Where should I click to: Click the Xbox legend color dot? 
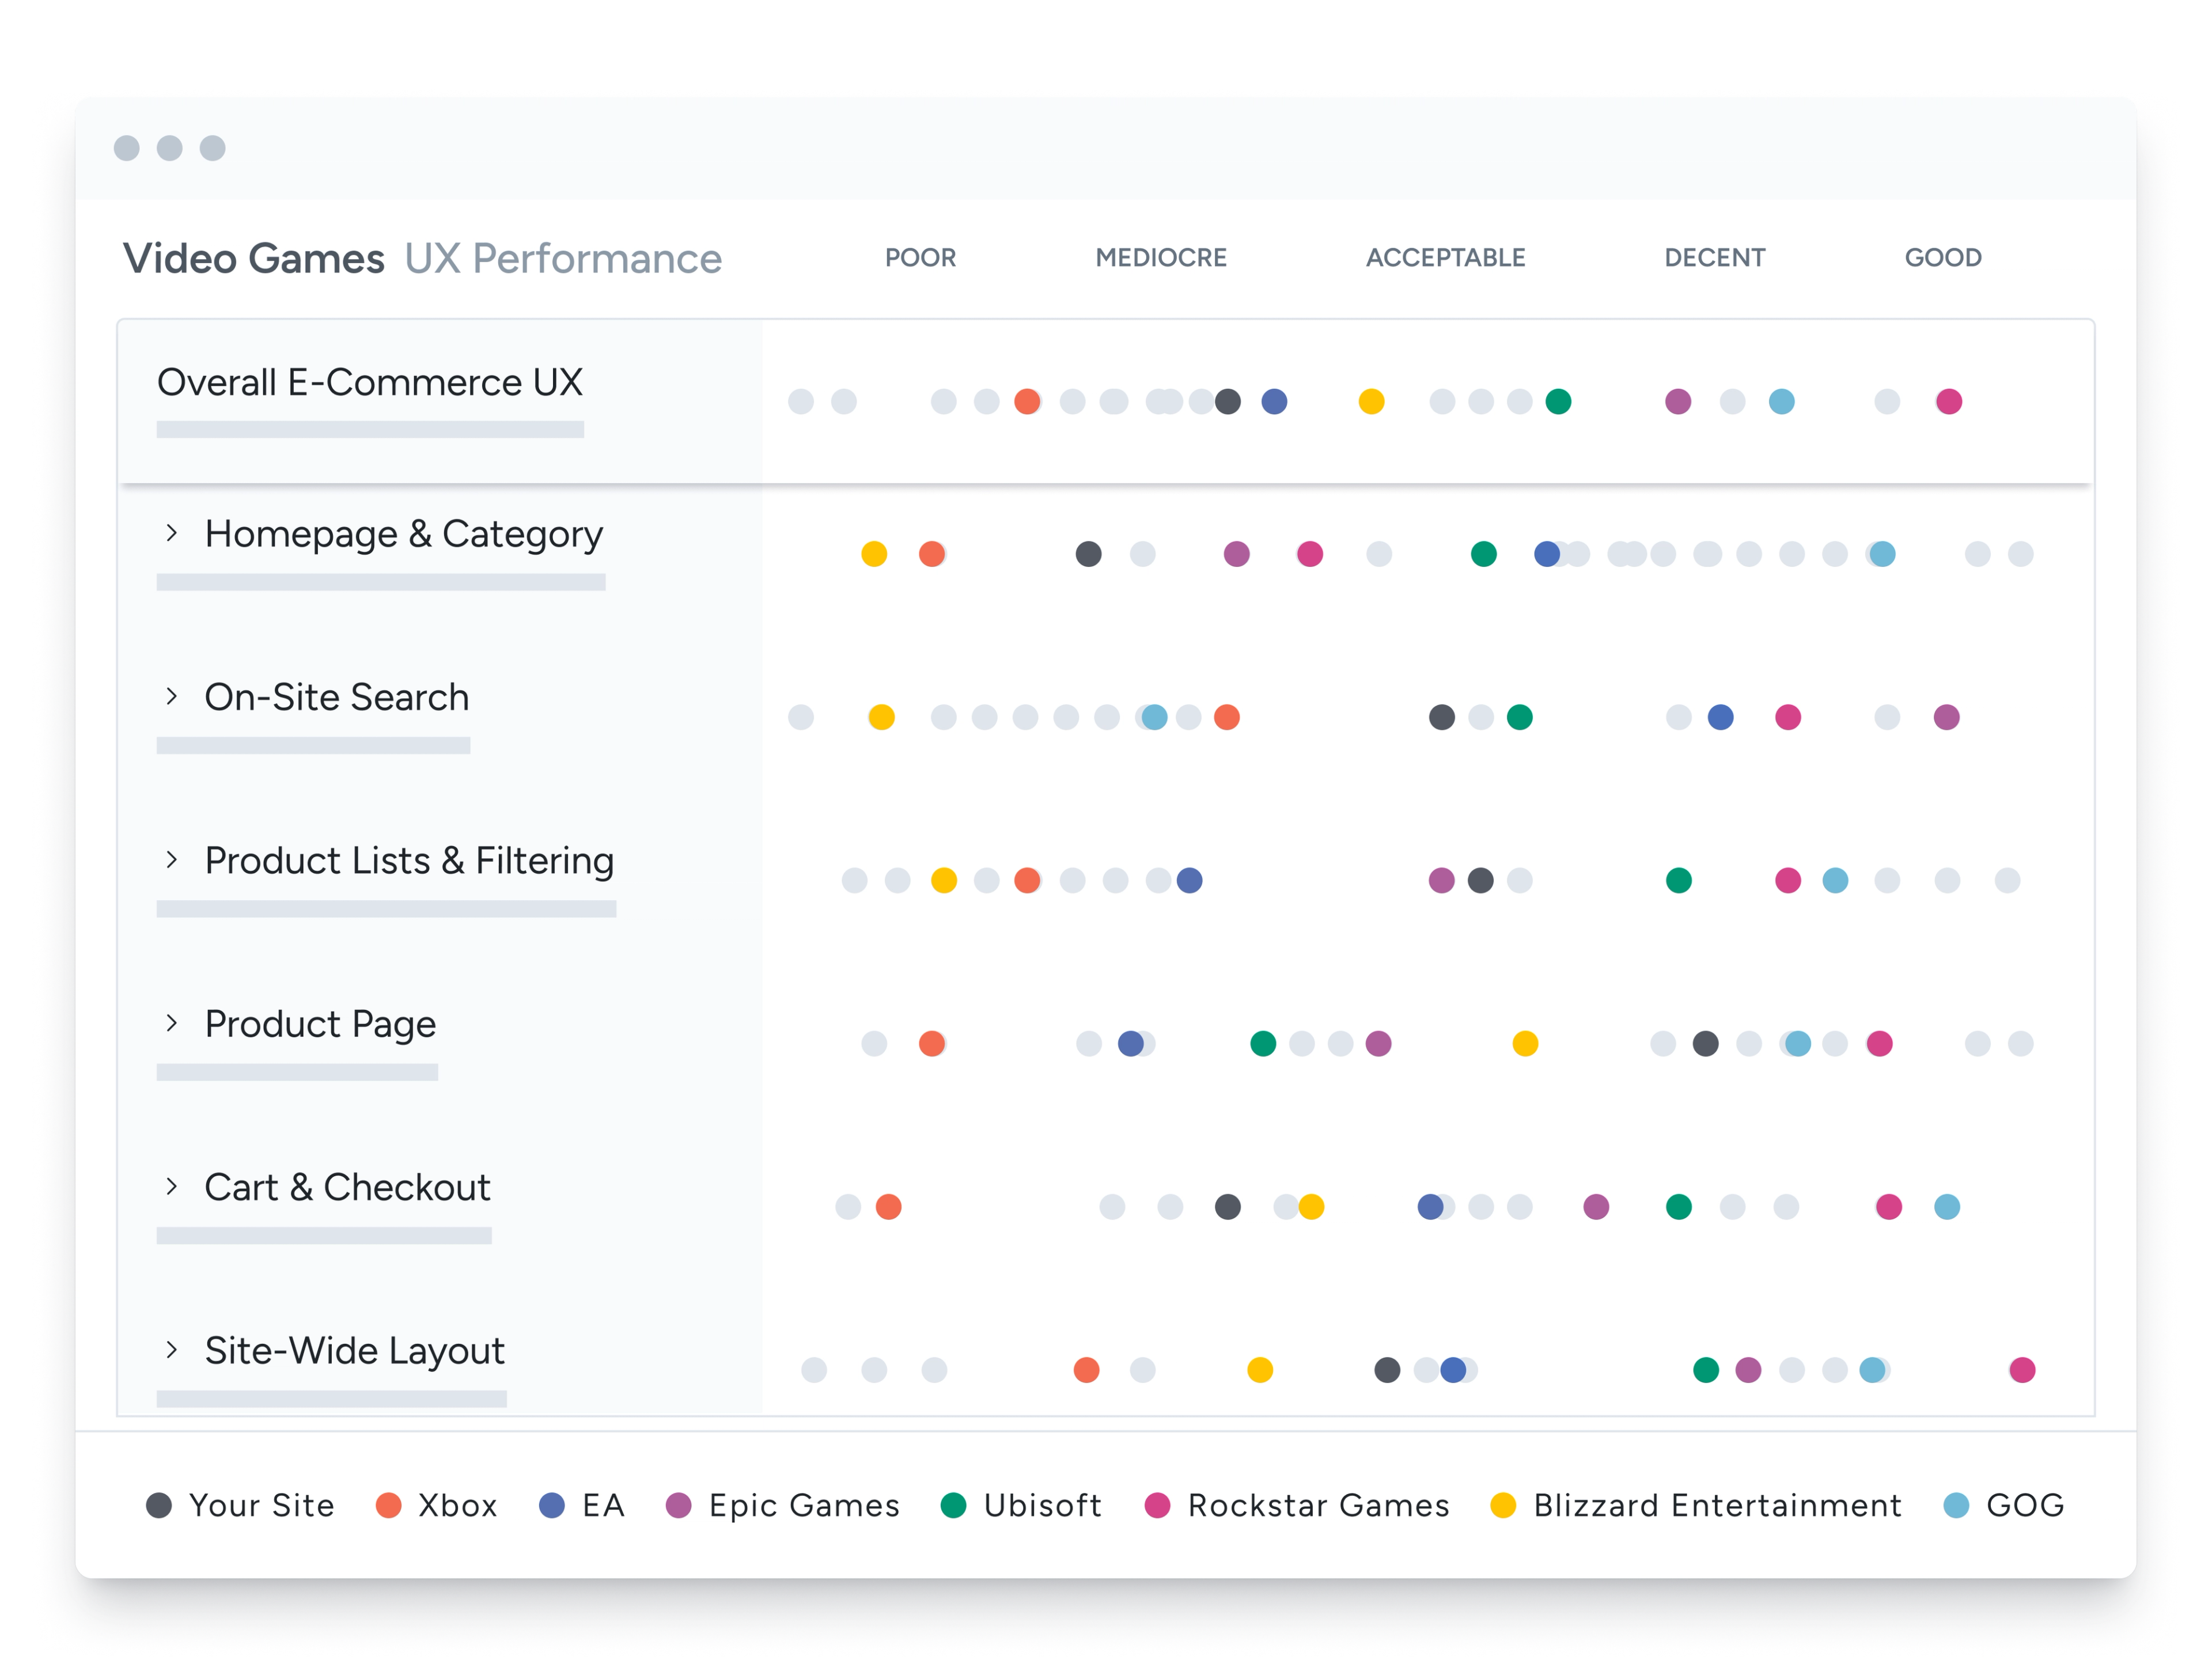388,1505
